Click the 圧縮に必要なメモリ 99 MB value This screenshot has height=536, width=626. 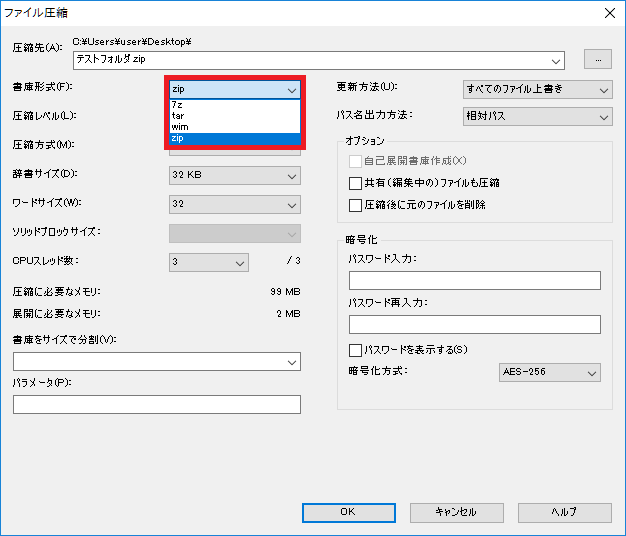pos(285,292)
